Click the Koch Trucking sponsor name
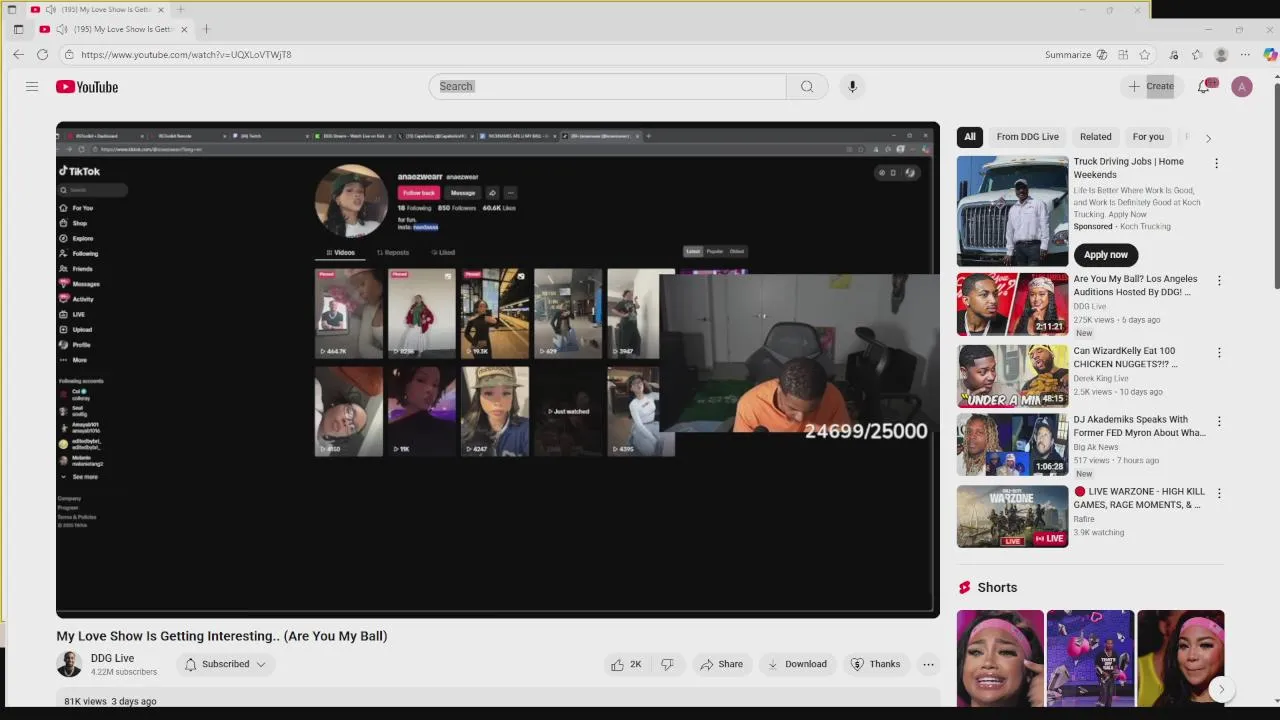 (x=1145, y=227)
